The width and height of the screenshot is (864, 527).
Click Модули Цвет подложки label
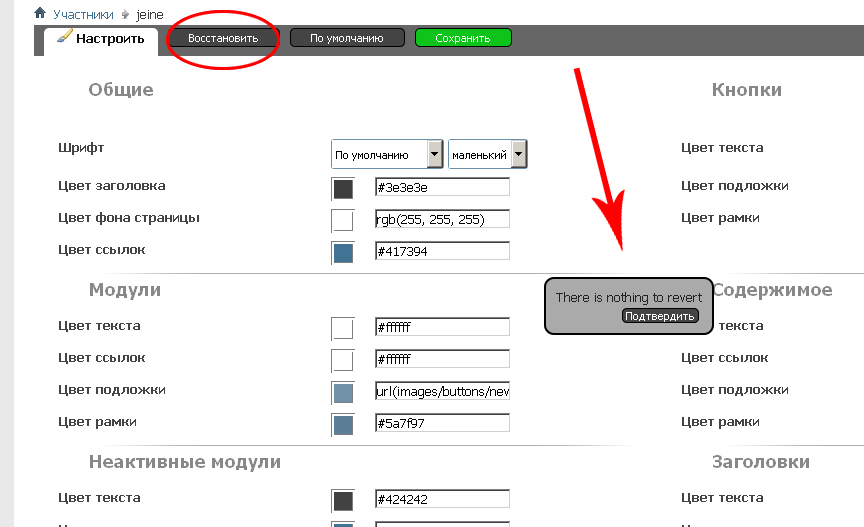click(112, 390)
